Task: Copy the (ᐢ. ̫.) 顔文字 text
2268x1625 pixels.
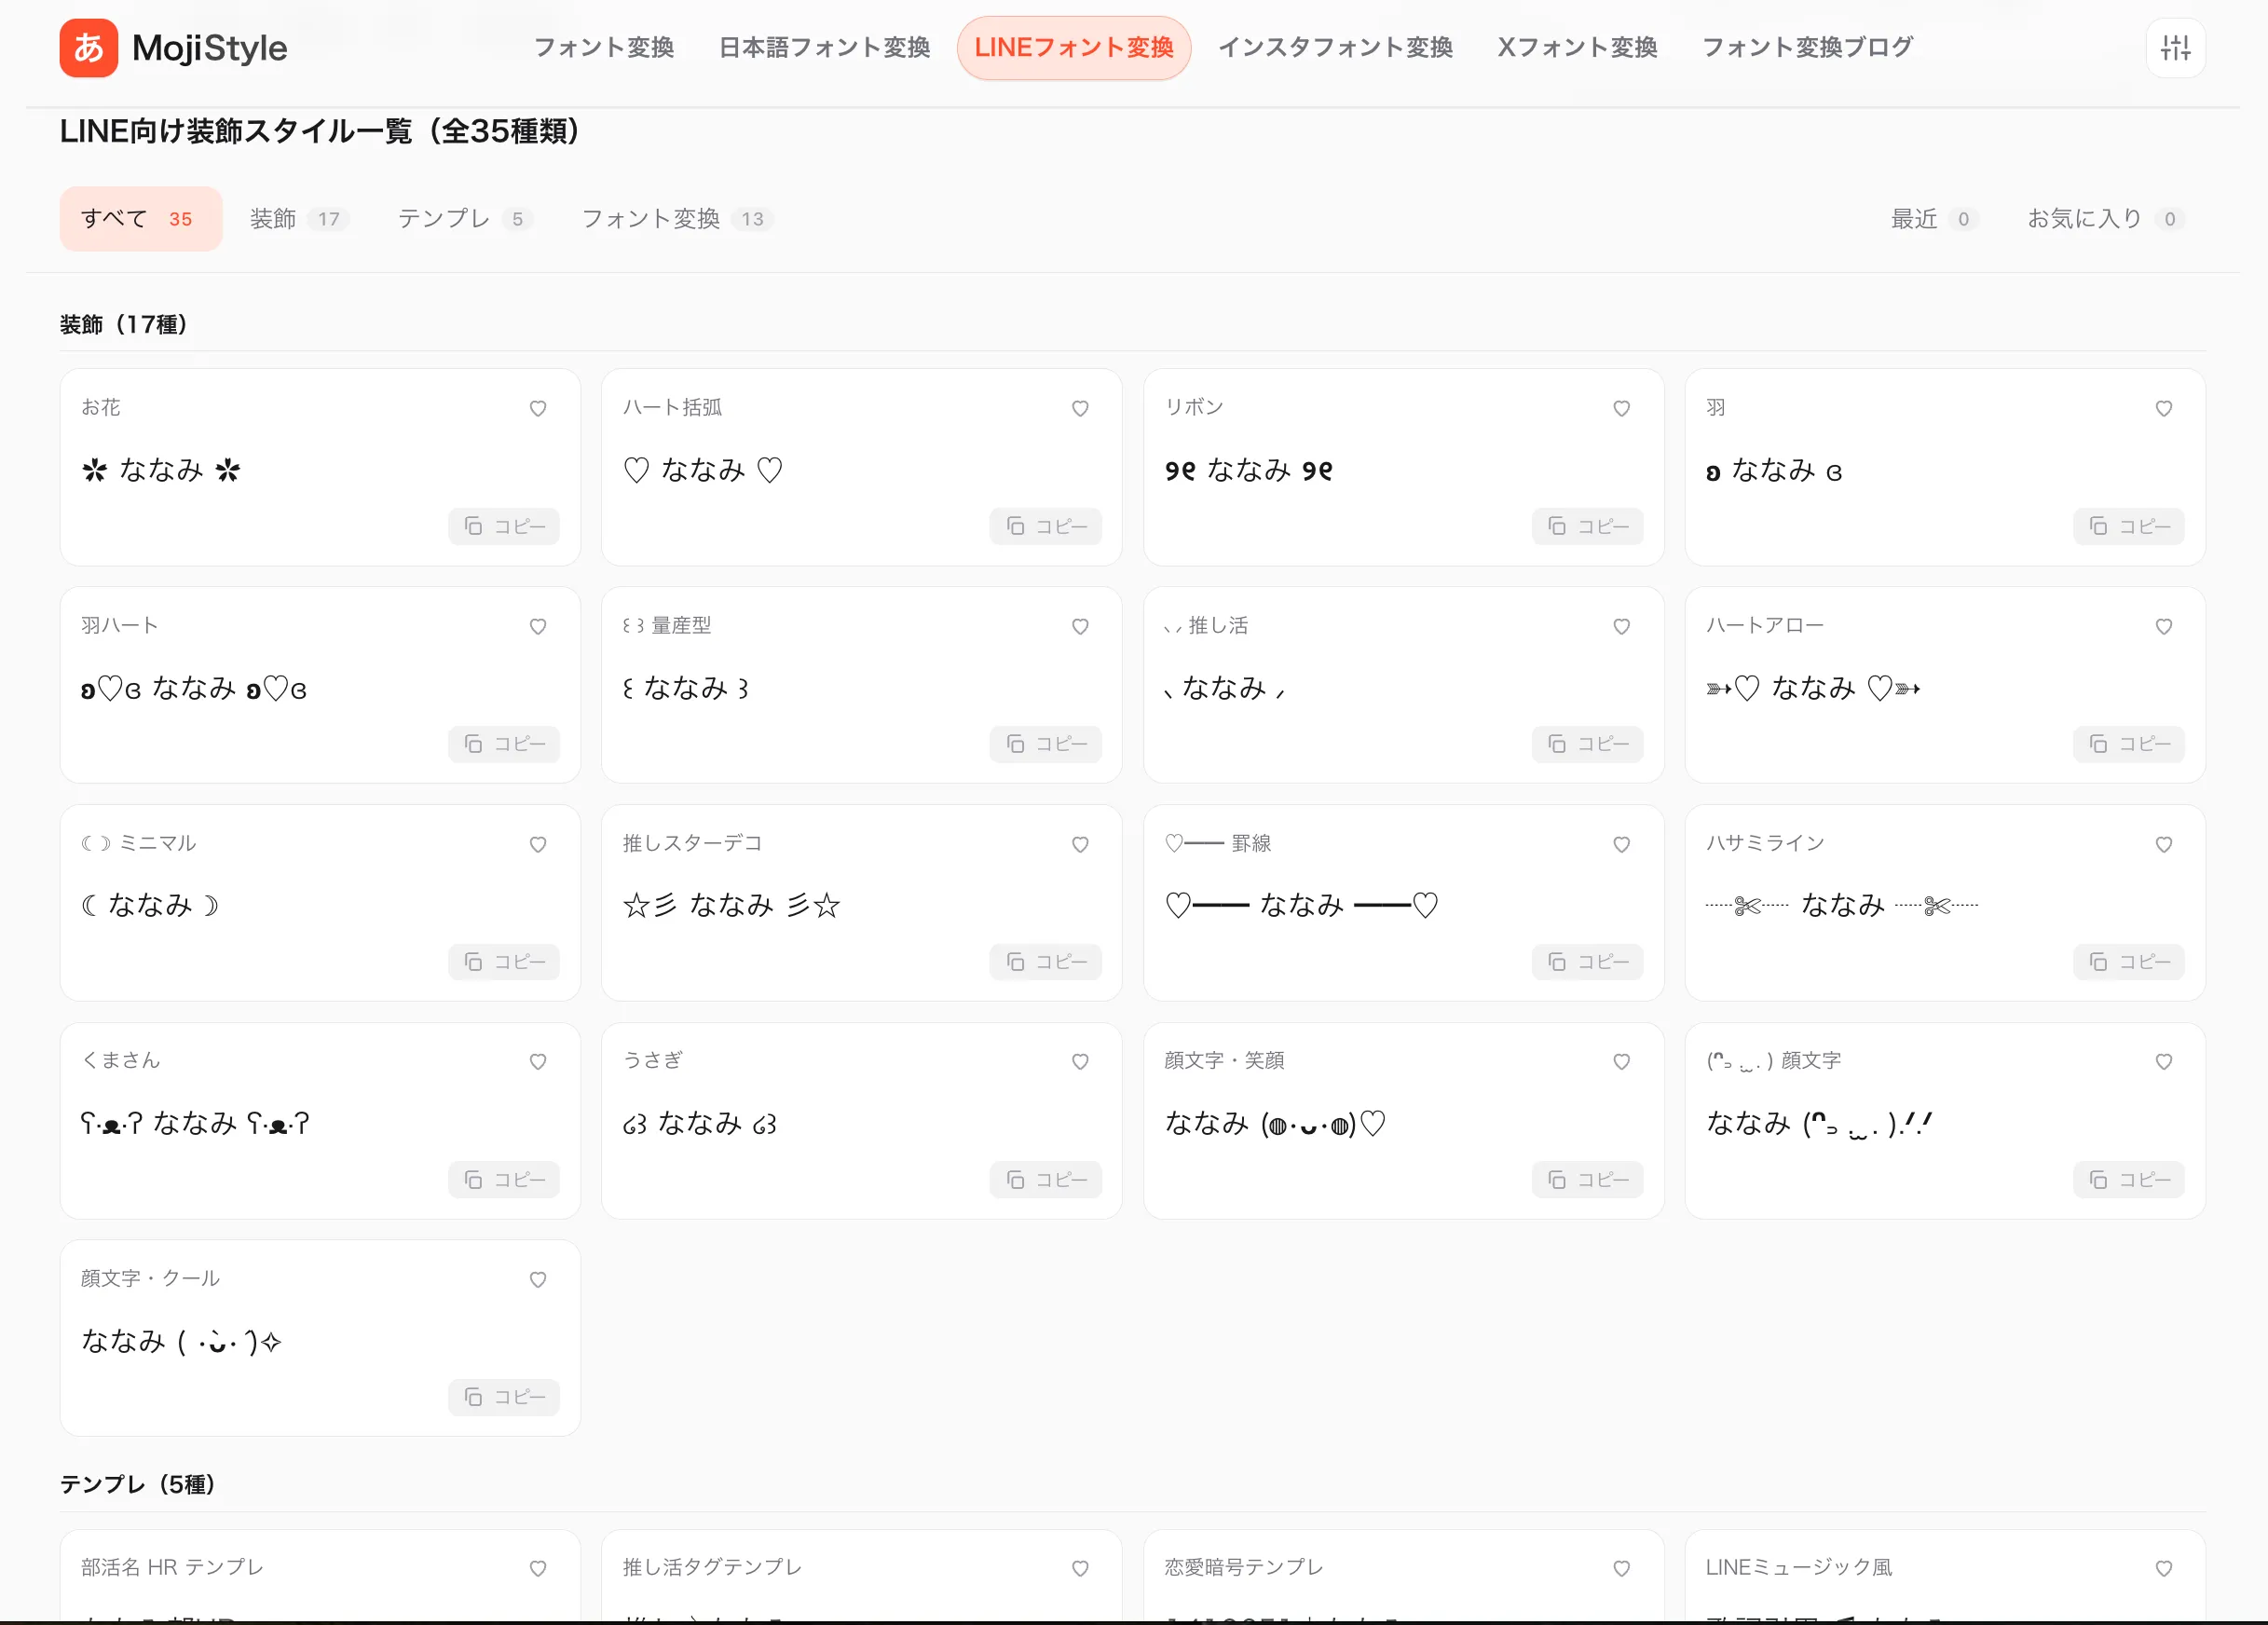Action: [2129, 1180]
